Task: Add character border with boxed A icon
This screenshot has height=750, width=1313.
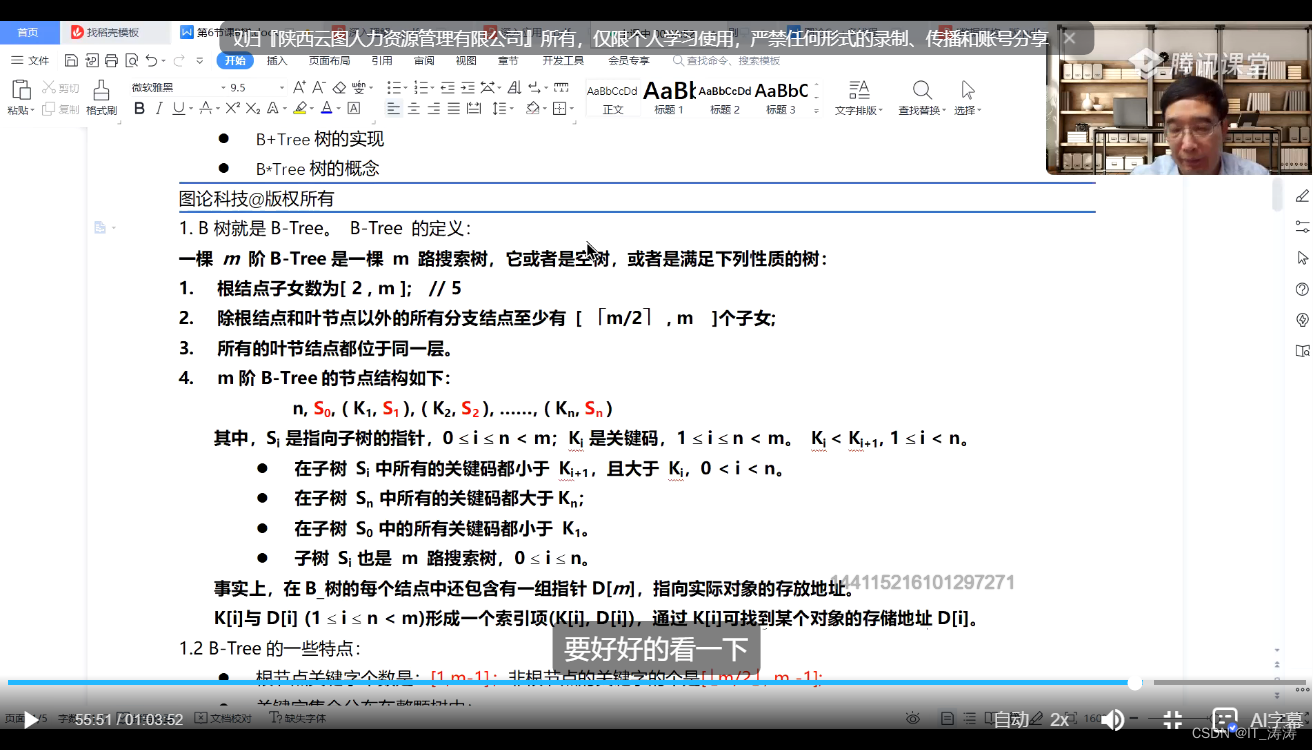Action: coord(353,108)
